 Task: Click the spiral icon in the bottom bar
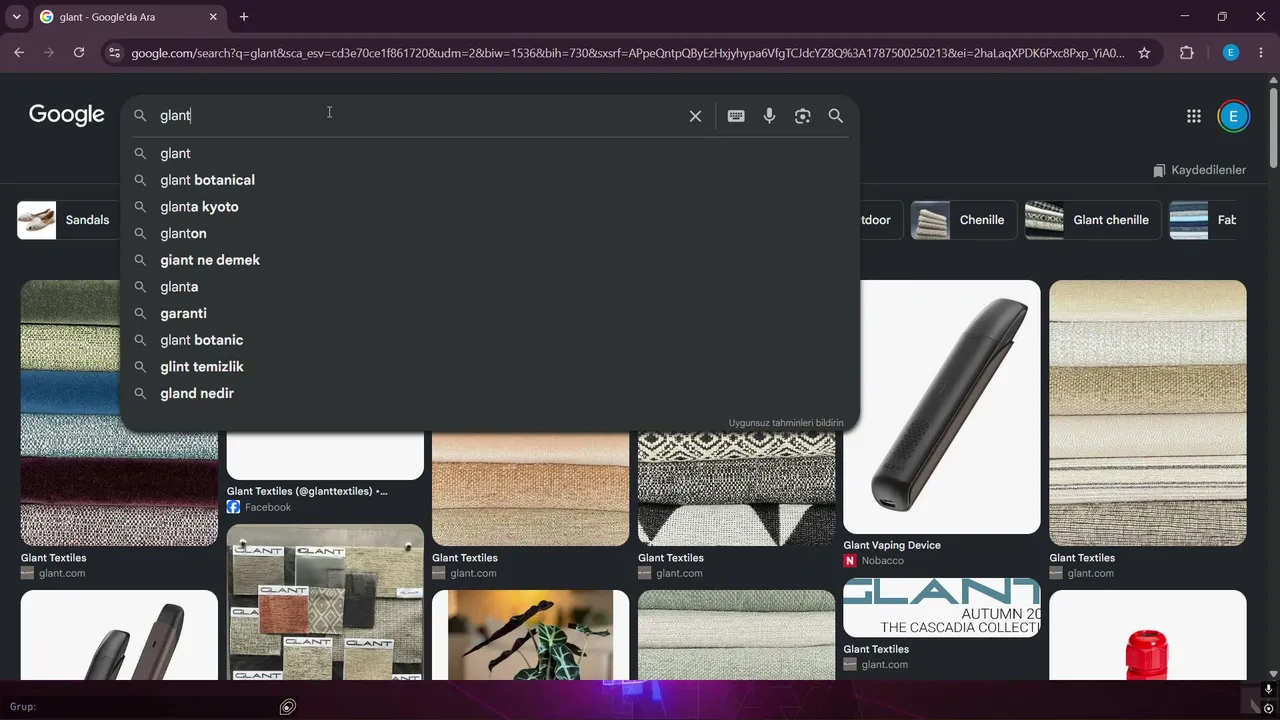pyautogui.click(x=288, y=707)
